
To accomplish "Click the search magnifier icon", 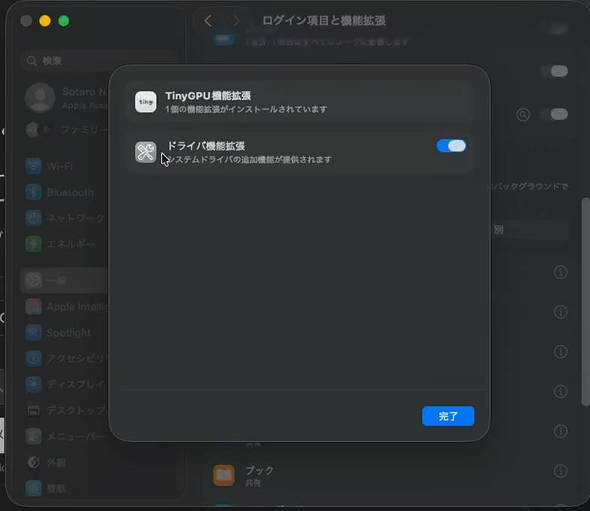I will tap(32, 61).
